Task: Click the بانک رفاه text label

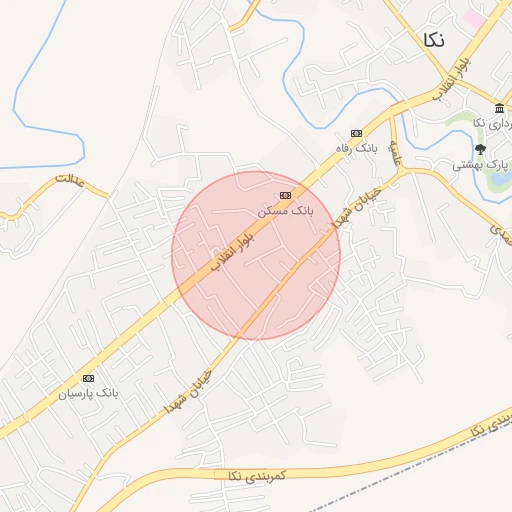Action: (x=357, y=148)
